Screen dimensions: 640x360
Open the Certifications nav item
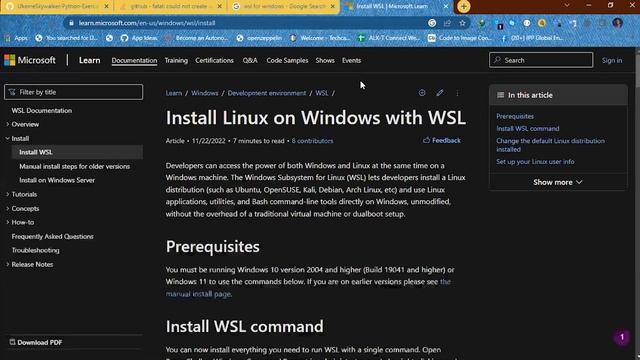point(214,60)
